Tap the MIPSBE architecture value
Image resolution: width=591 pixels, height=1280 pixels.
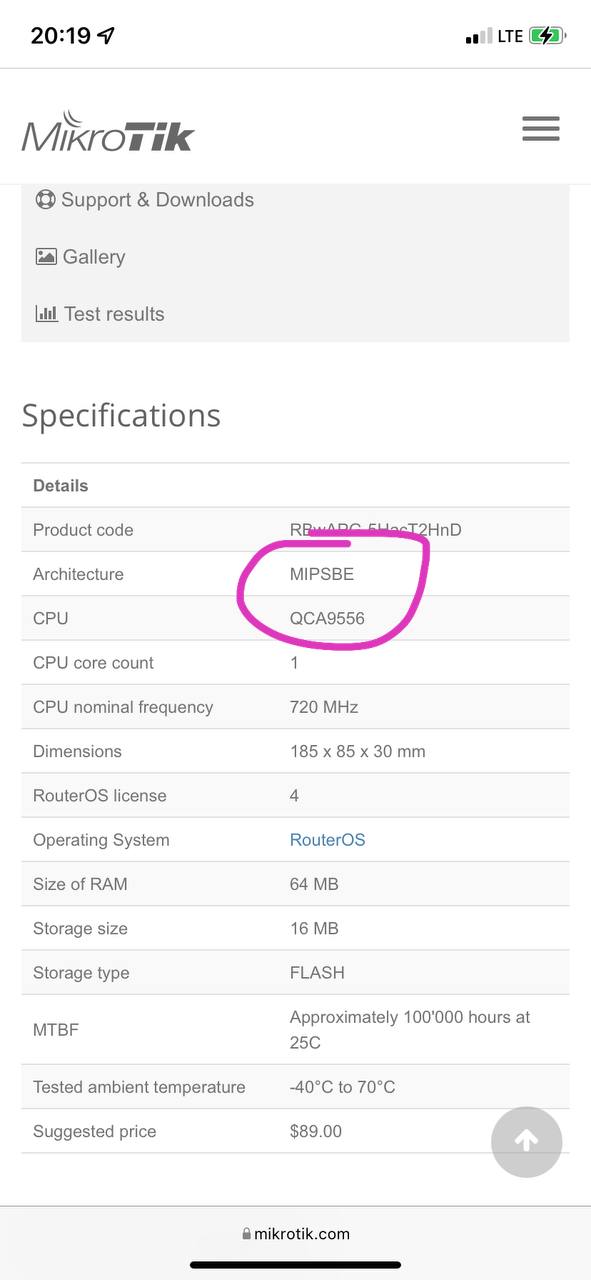pyautogui.click(x=322, y=574)
